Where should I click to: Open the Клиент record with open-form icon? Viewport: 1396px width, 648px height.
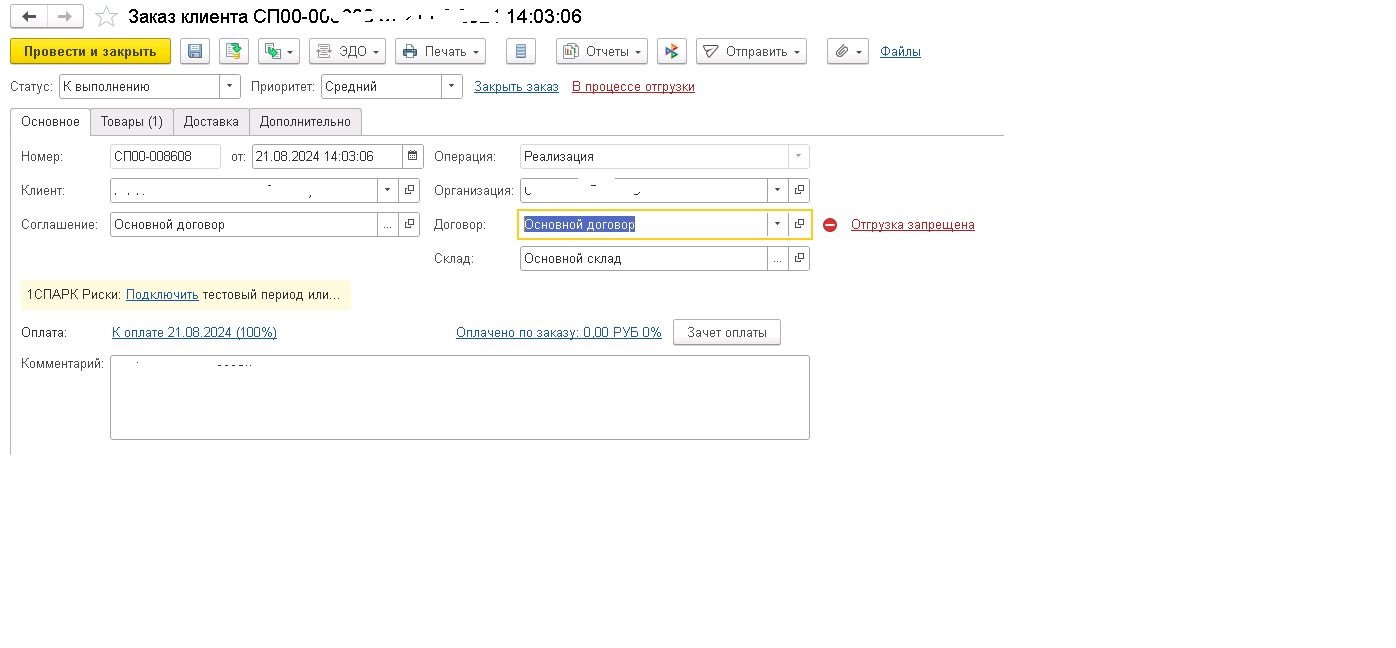click(409, 191)
